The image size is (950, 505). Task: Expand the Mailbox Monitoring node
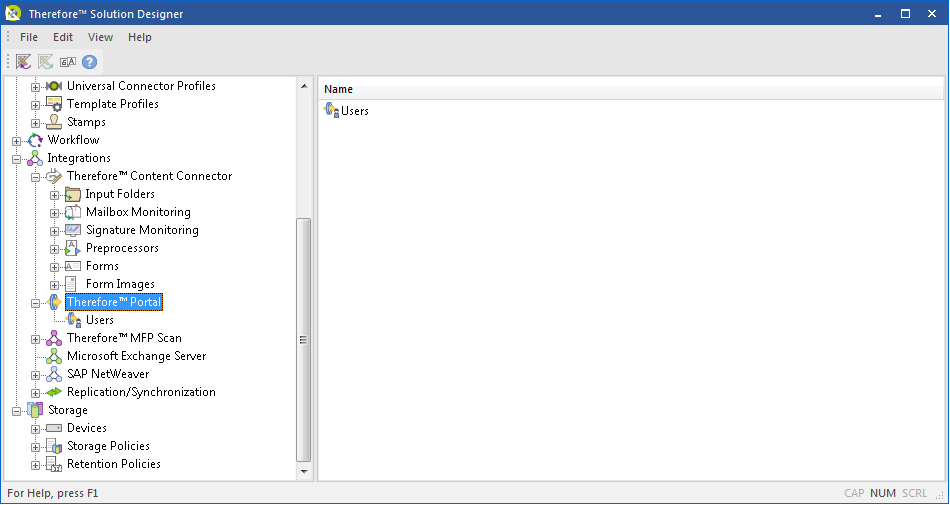point(54,213)
